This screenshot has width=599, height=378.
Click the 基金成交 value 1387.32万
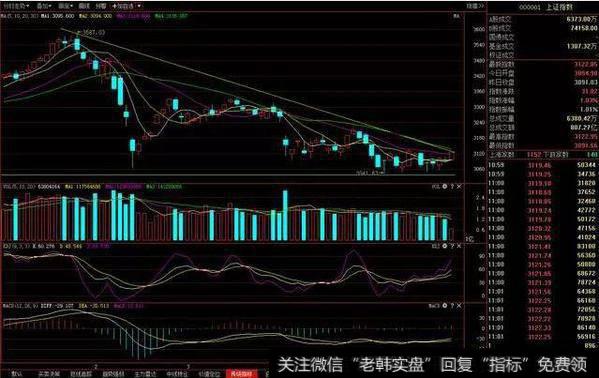click(x=582, y=46)
